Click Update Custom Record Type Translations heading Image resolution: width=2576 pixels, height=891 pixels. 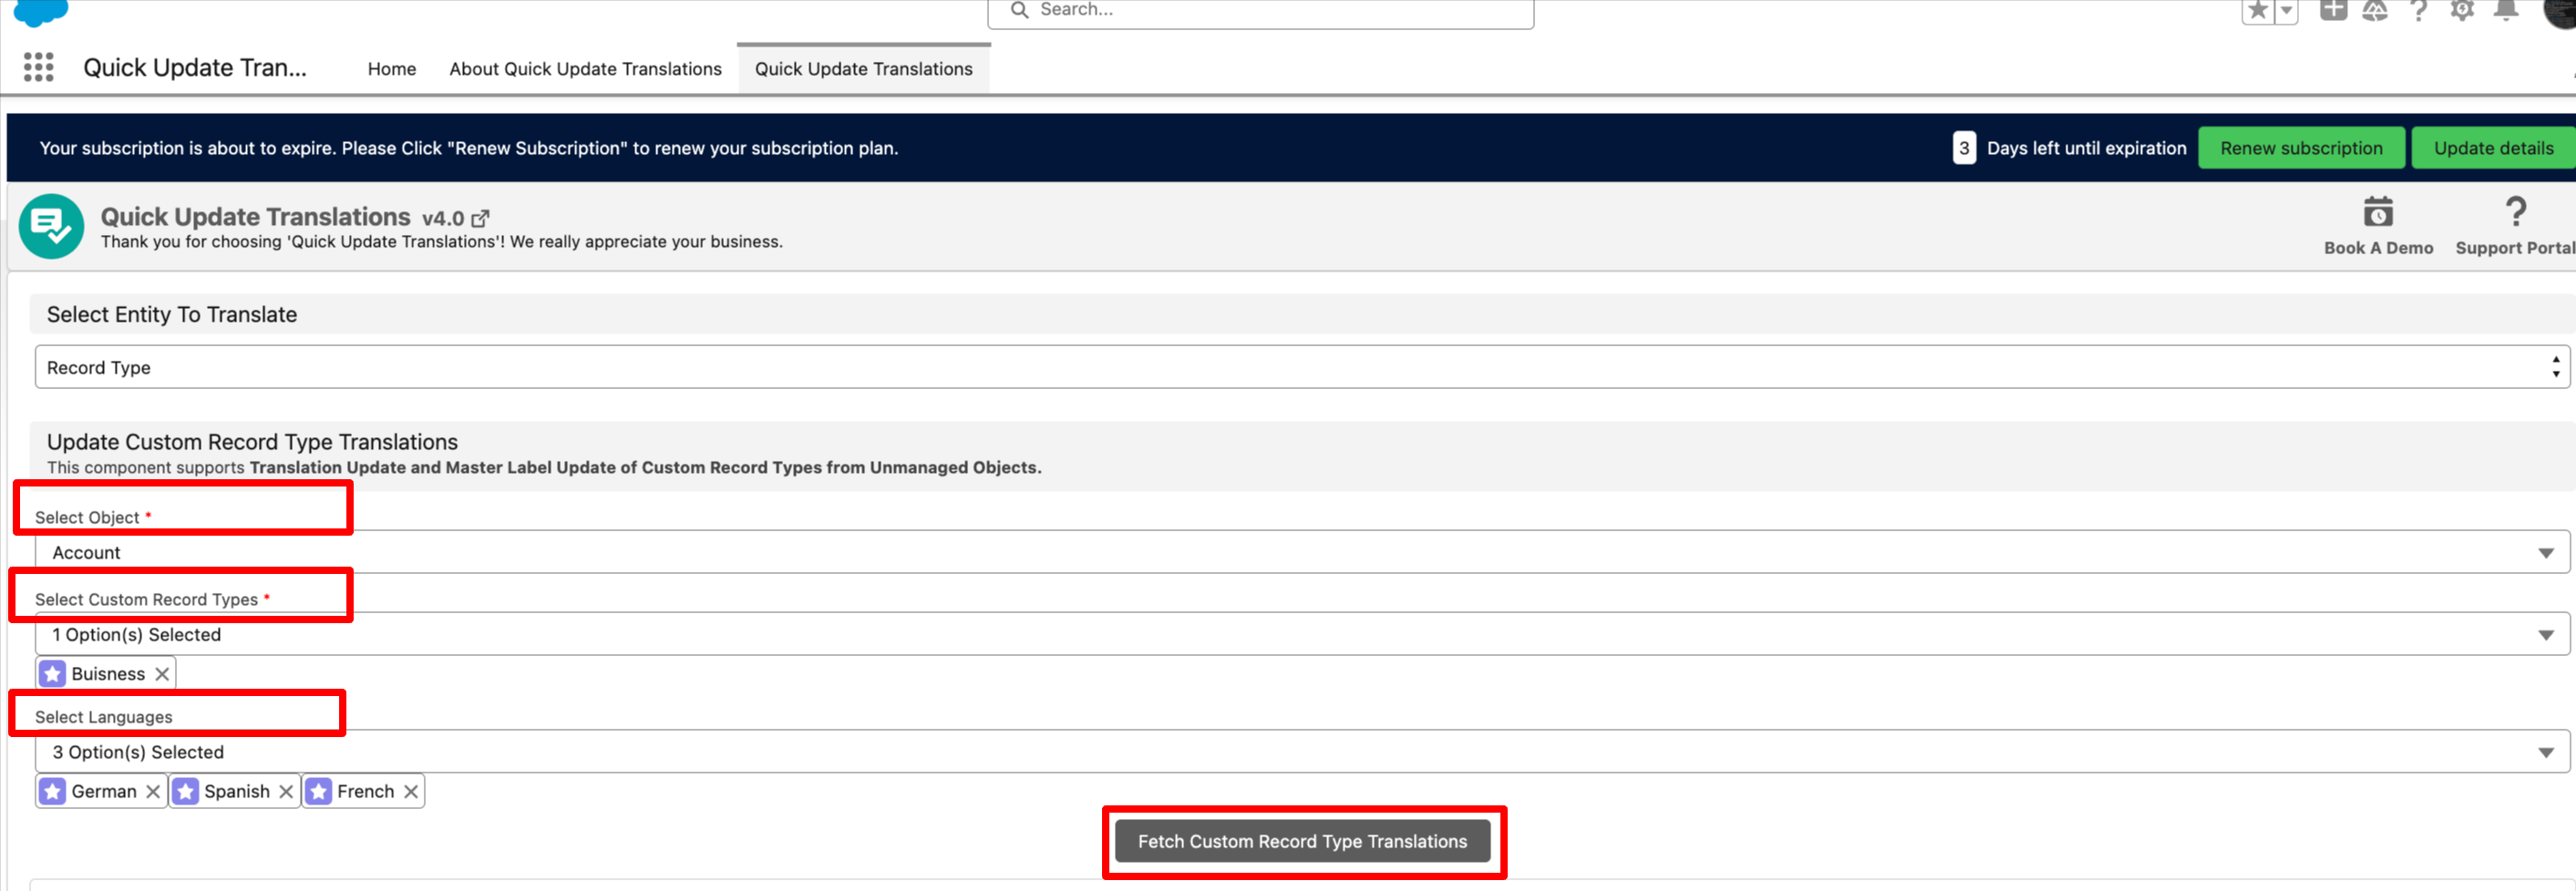(252, 442)
